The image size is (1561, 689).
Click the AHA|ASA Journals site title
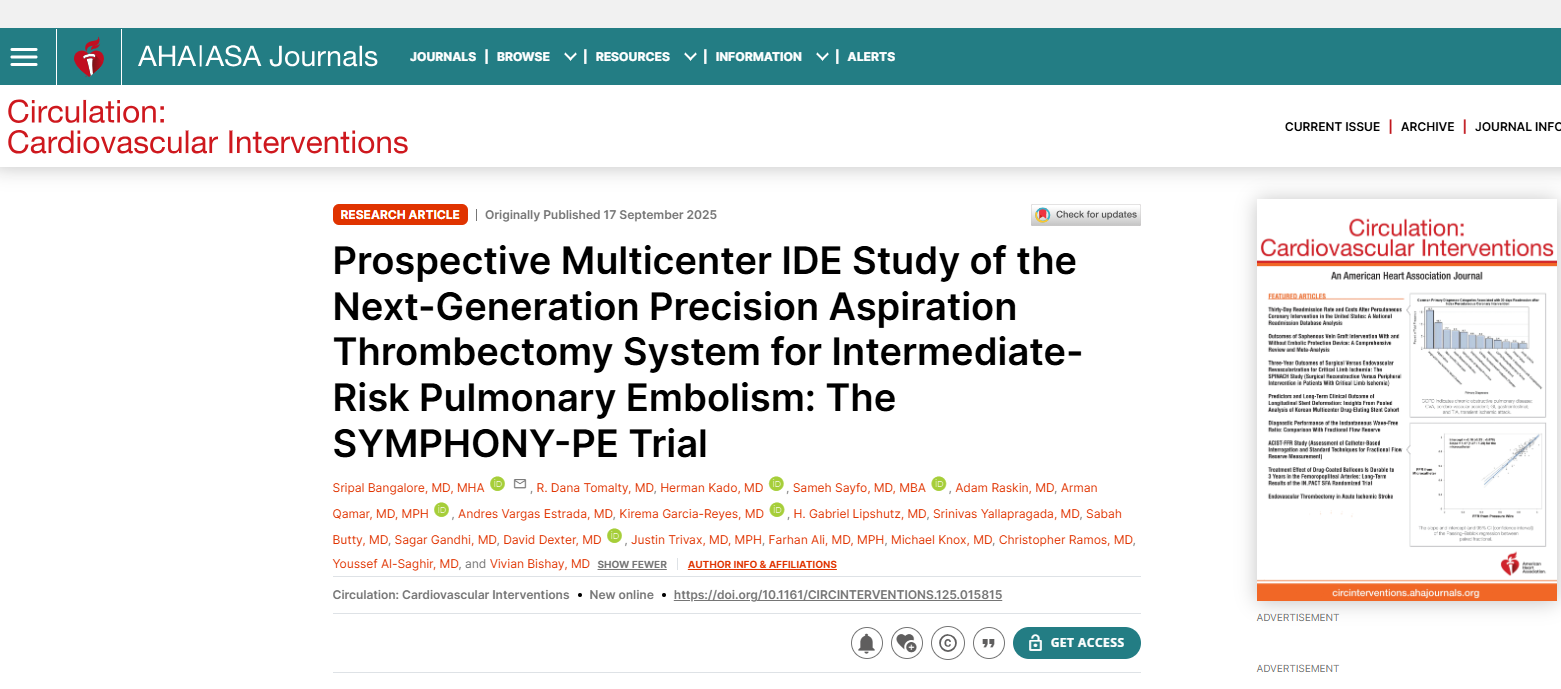[x=258, y=57]
